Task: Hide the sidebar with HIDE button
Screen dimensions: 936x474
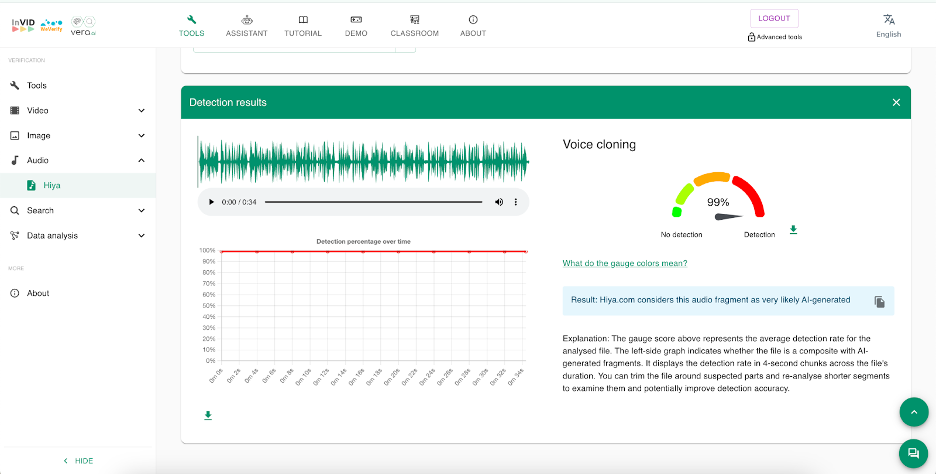Action: [78, 461]
